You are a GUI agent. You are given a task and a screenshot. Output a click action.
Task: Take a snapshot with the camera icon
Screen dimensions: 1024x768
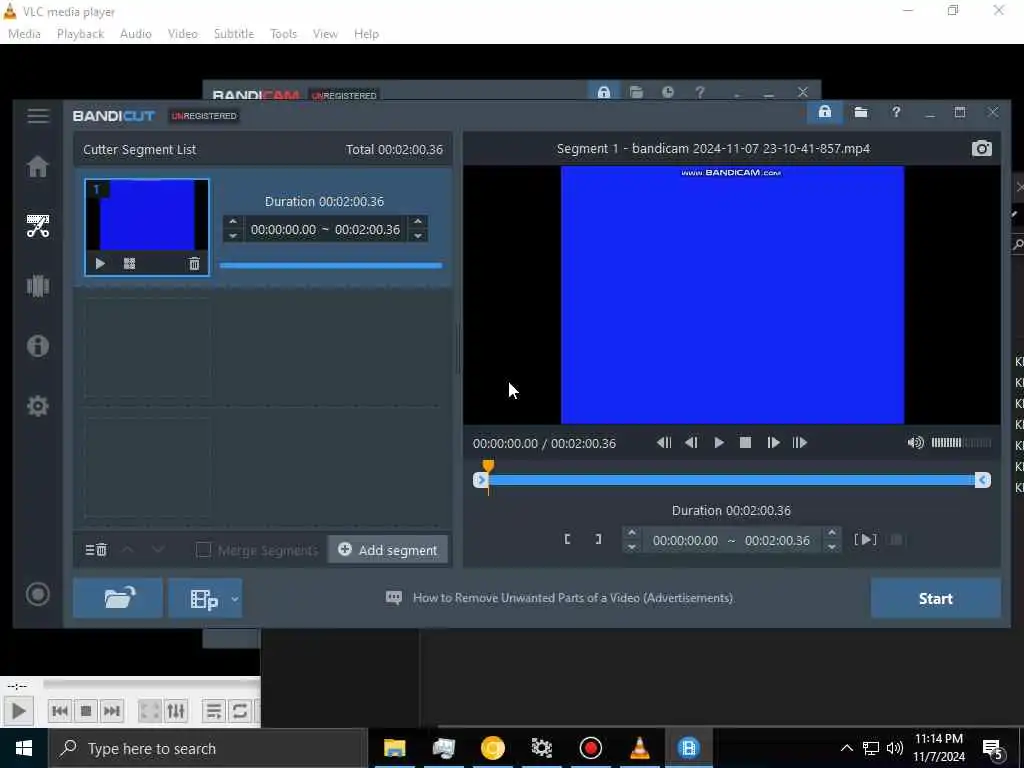point(981,148)
